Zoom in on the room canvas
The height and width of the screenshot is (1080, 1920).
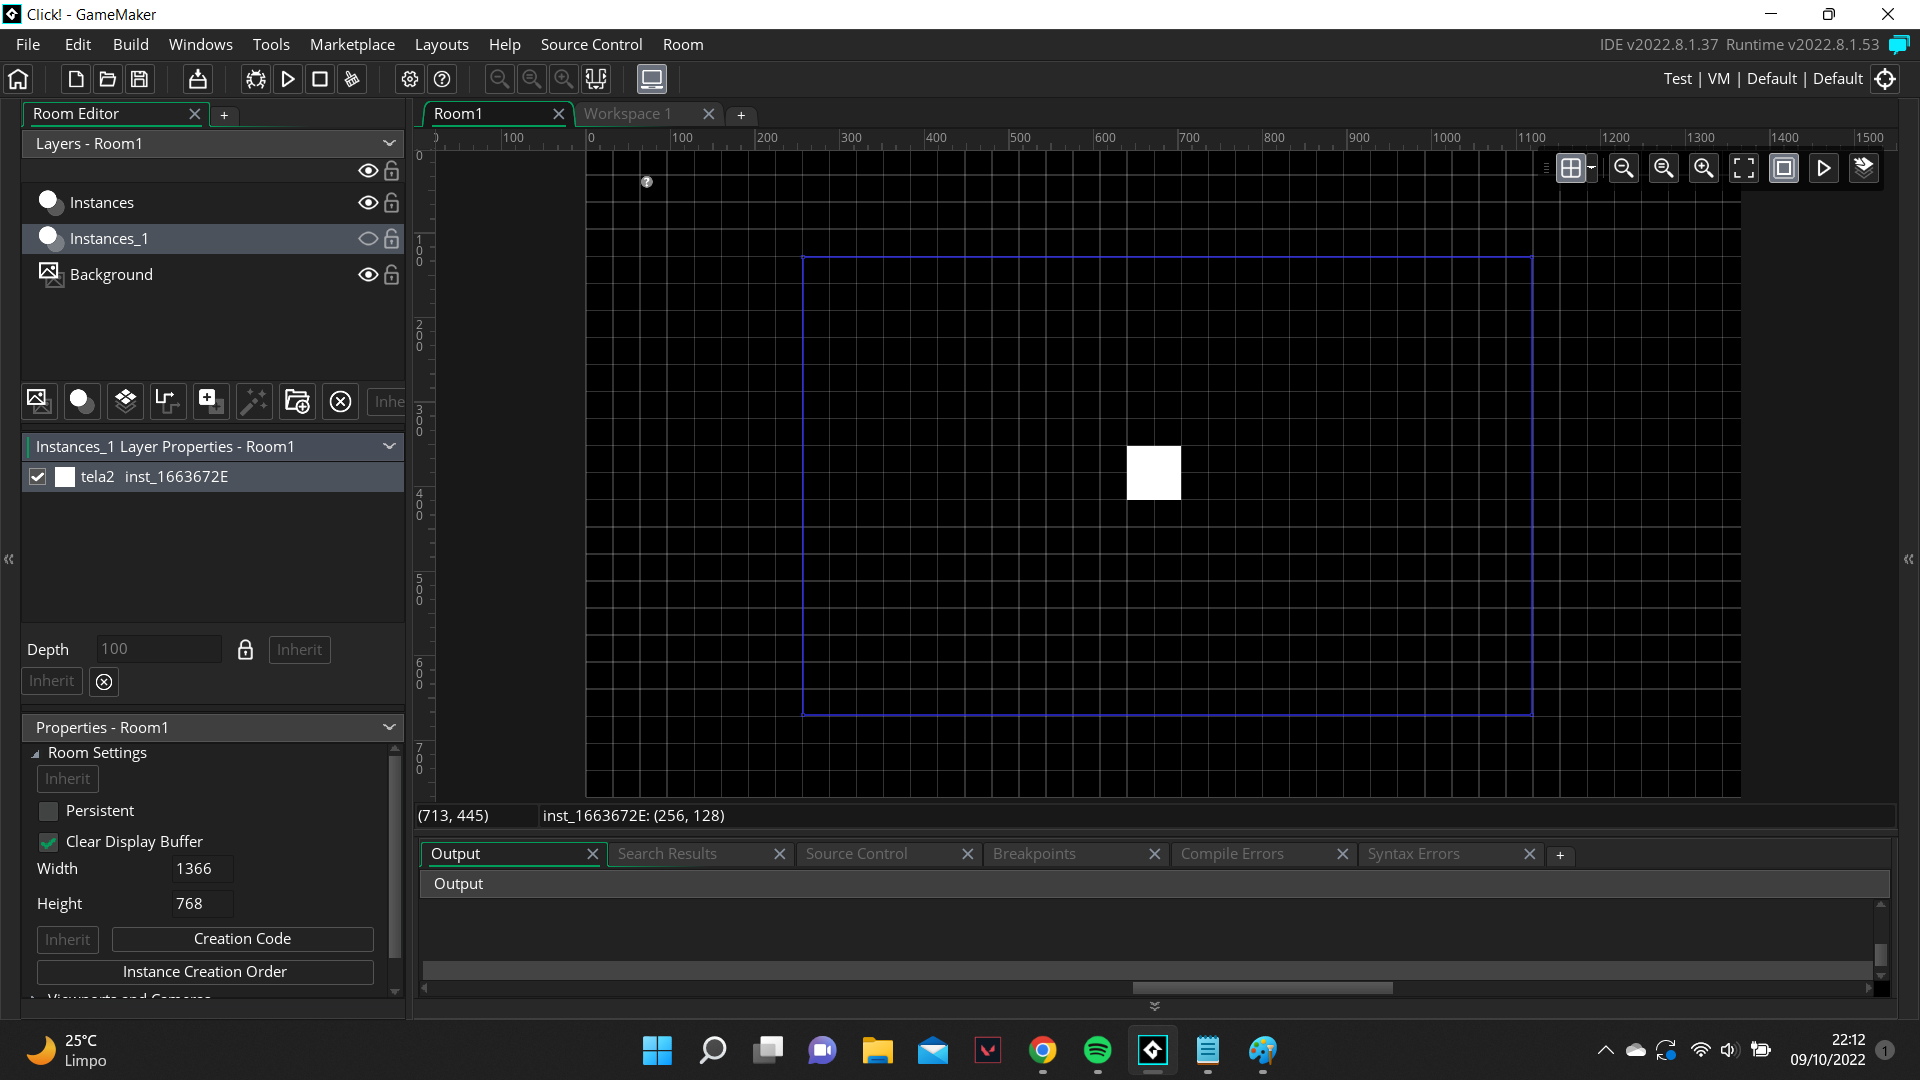(x=1704, y=168)
